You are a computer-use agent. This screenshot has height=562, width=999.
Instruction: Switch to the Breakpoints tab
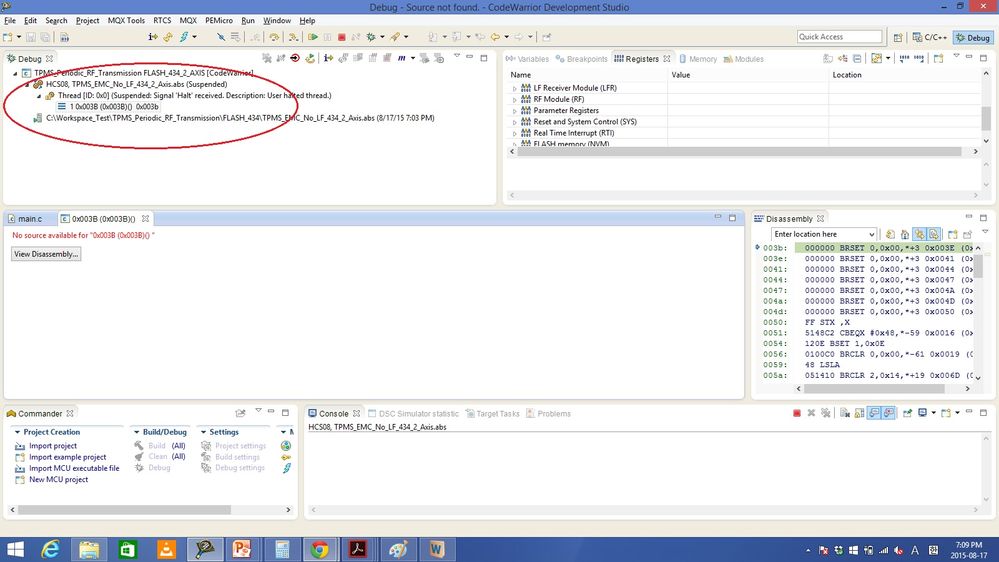pyautogui.click(x=581, y=59)
